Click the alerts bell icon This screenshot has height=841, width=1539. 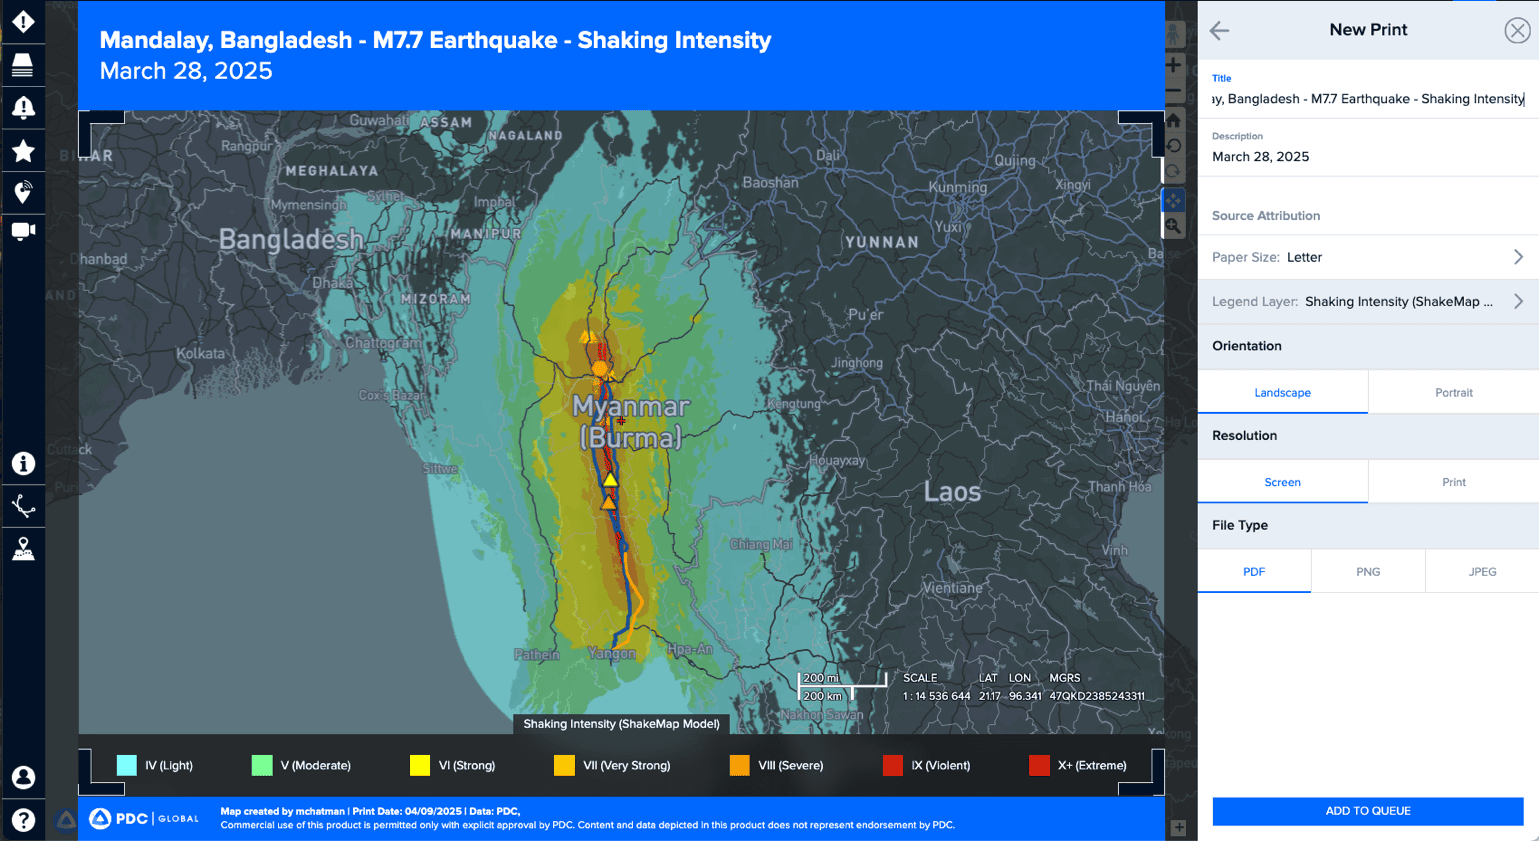pyautogui.click(x=23, y=108)
